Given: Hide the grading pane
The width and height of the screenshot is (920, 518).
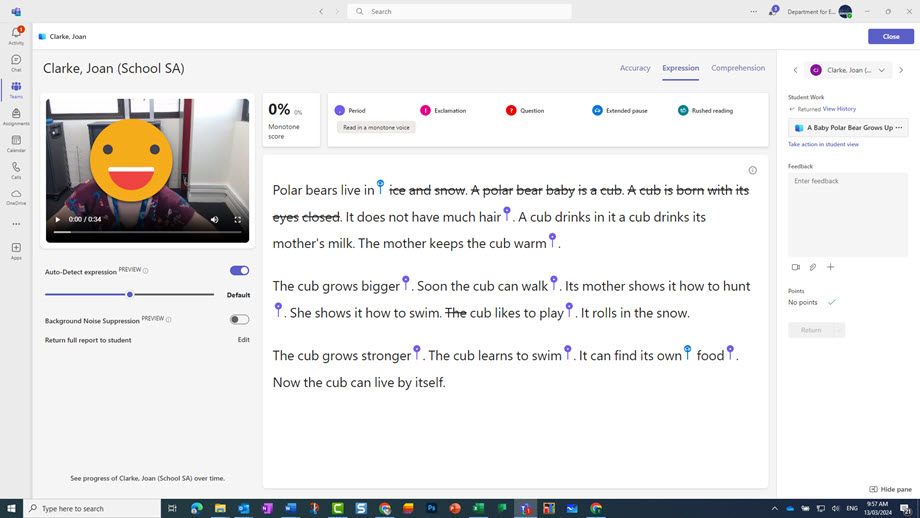Looking at the screenshot, I should (891, 489).
